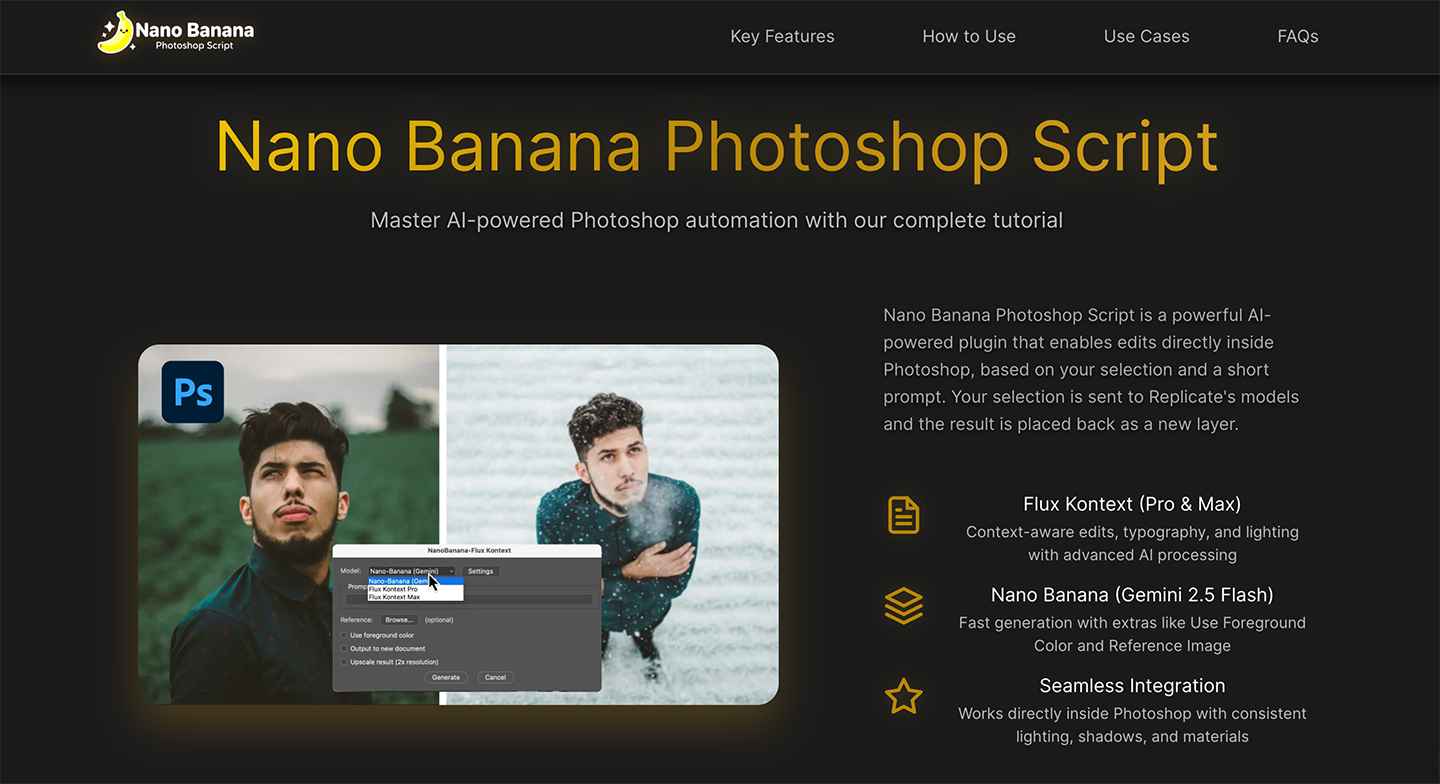Screen dimensions: 1440x784
Task: Toggle the Output to new document checkbox
Action: [344, 649]
